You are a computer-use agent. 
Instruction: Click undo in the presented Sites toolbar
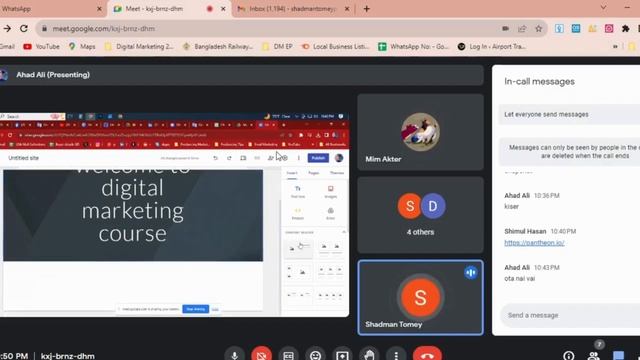click(216, 158)
